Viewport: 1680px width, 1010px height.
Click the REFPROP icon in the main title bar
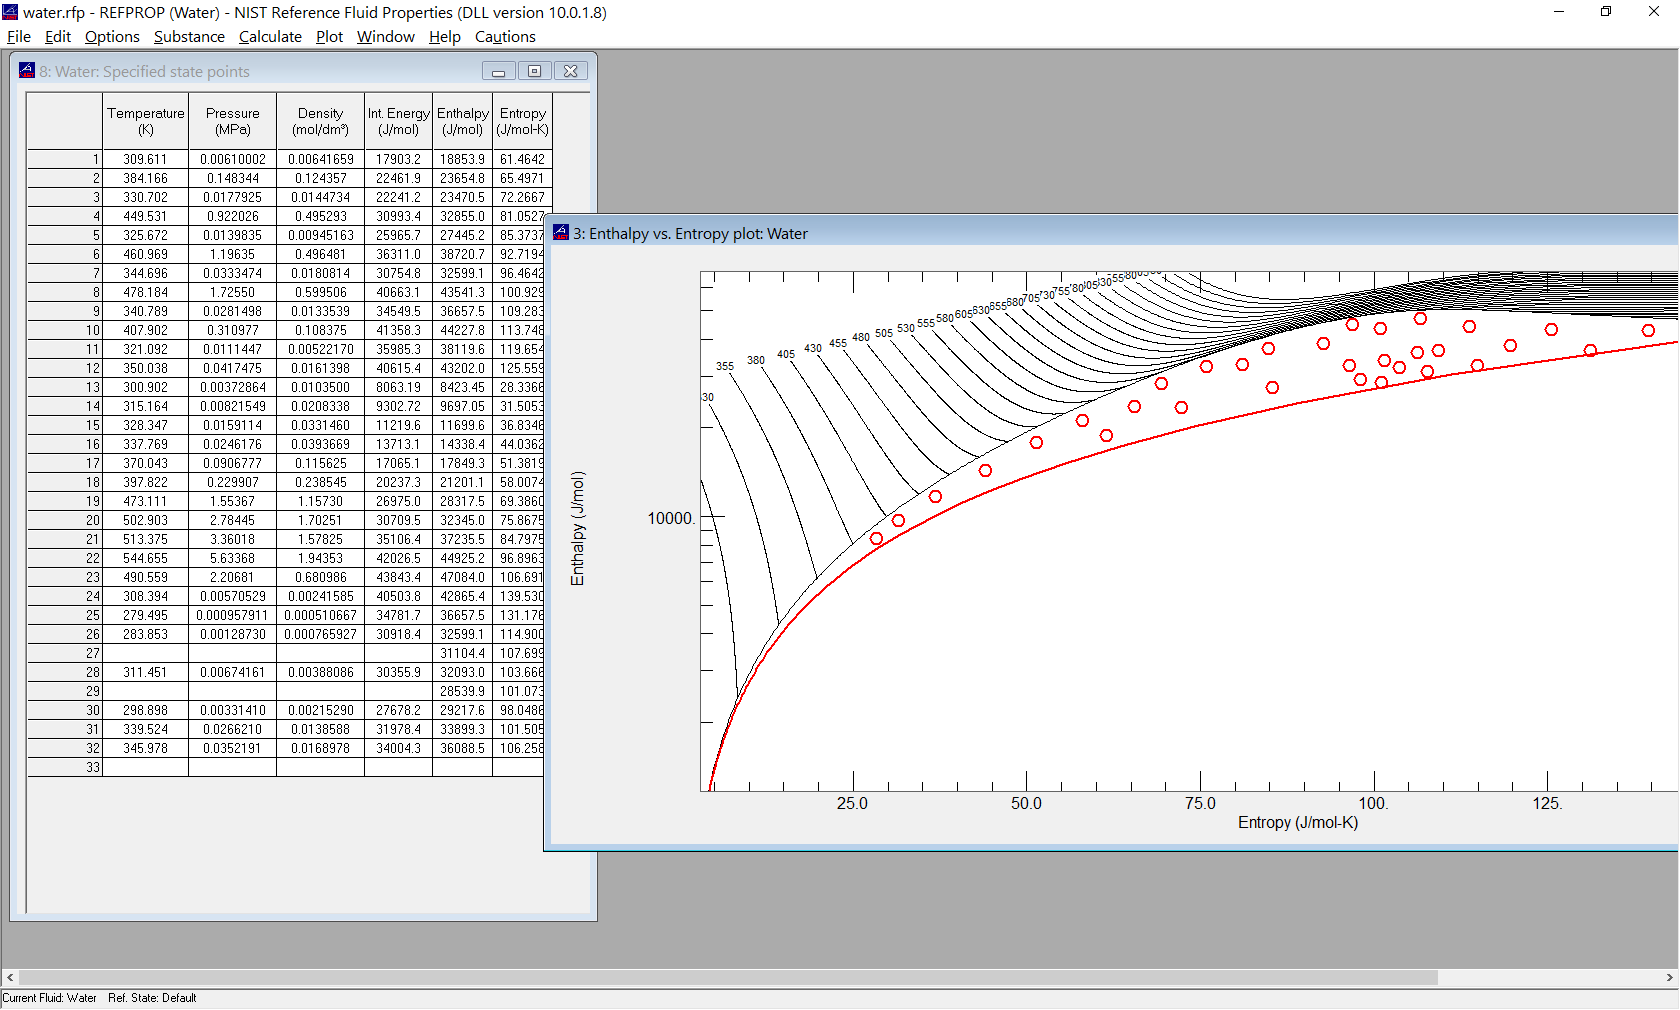coord(12,13)
